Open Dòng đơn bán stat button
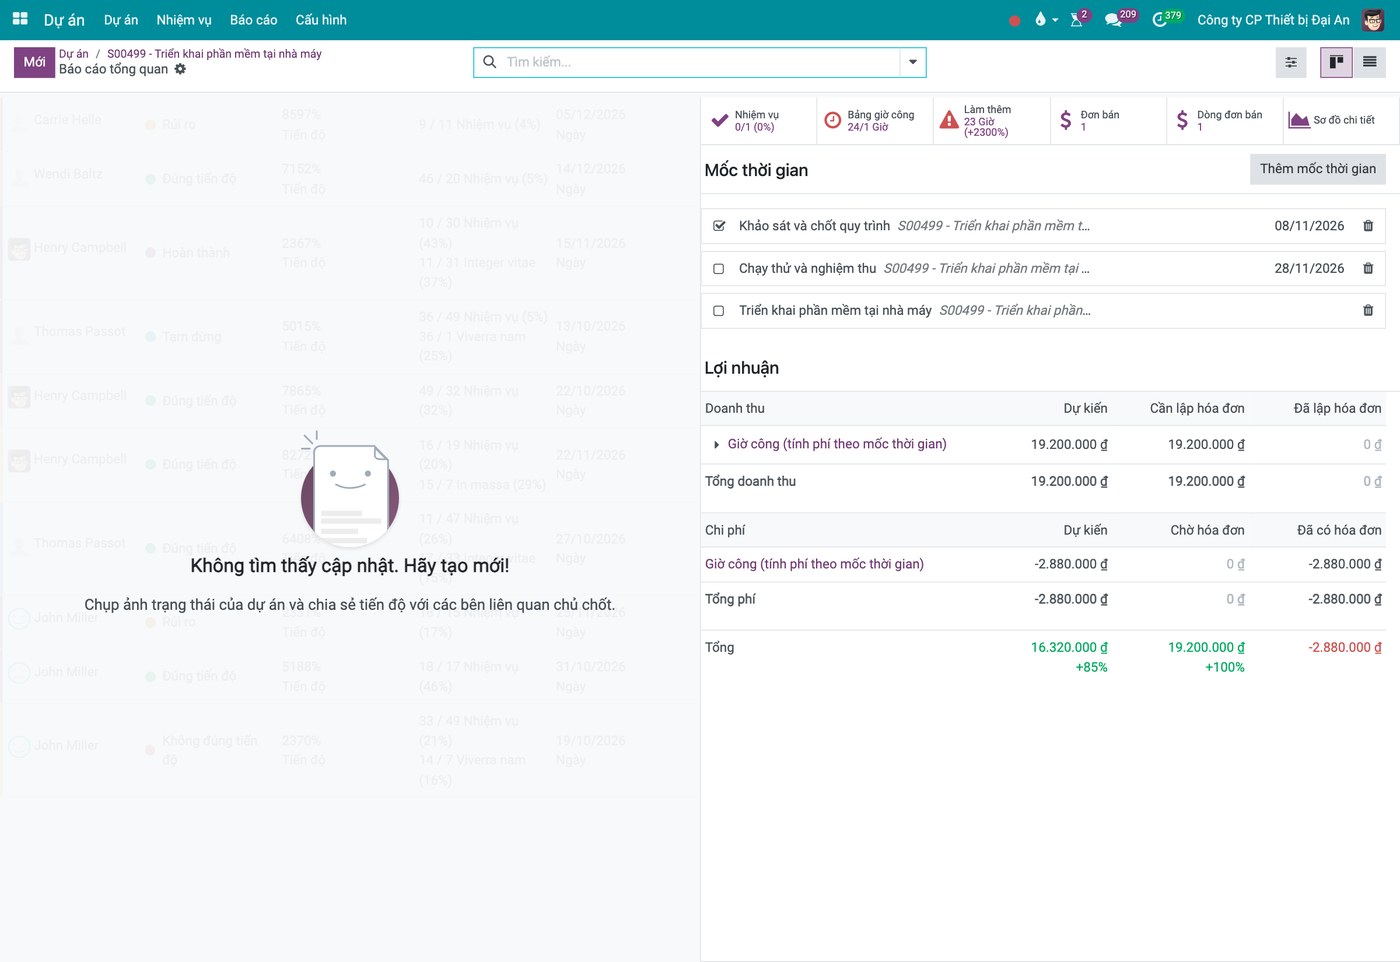This screenshot has width=1400, height=962. tap(1225, 121)
